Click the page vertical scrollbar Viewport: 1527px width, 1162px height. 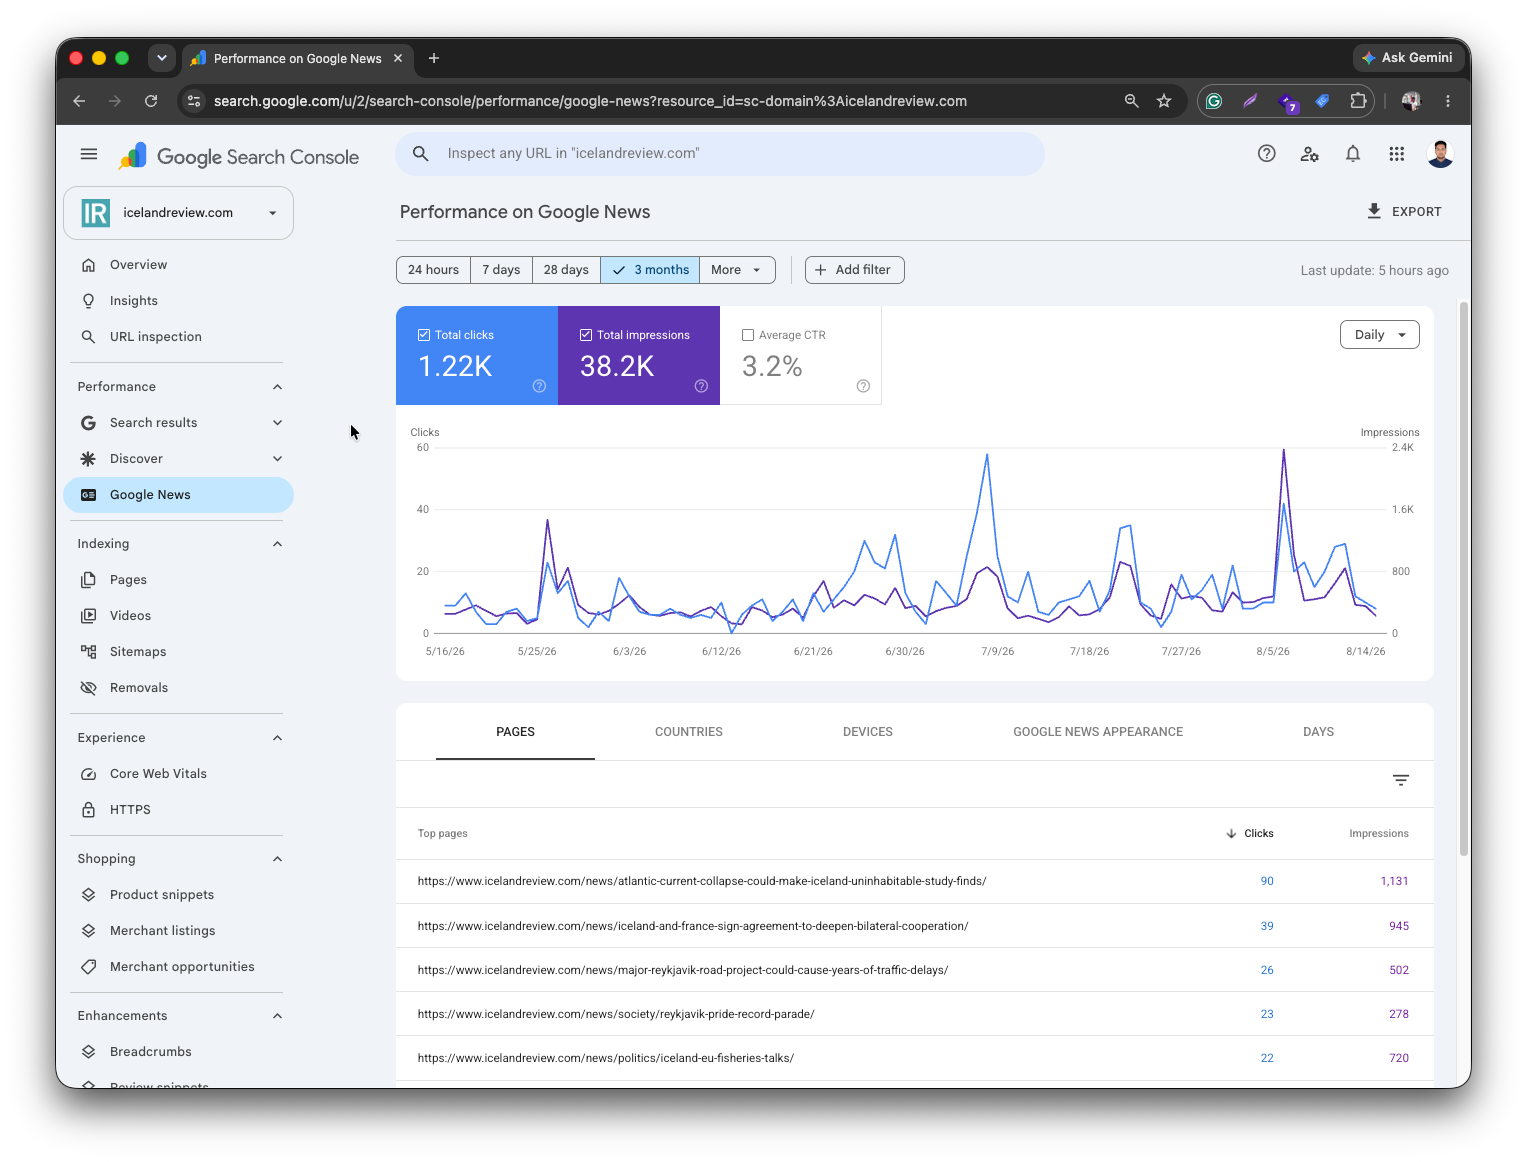pos(1463,578)
